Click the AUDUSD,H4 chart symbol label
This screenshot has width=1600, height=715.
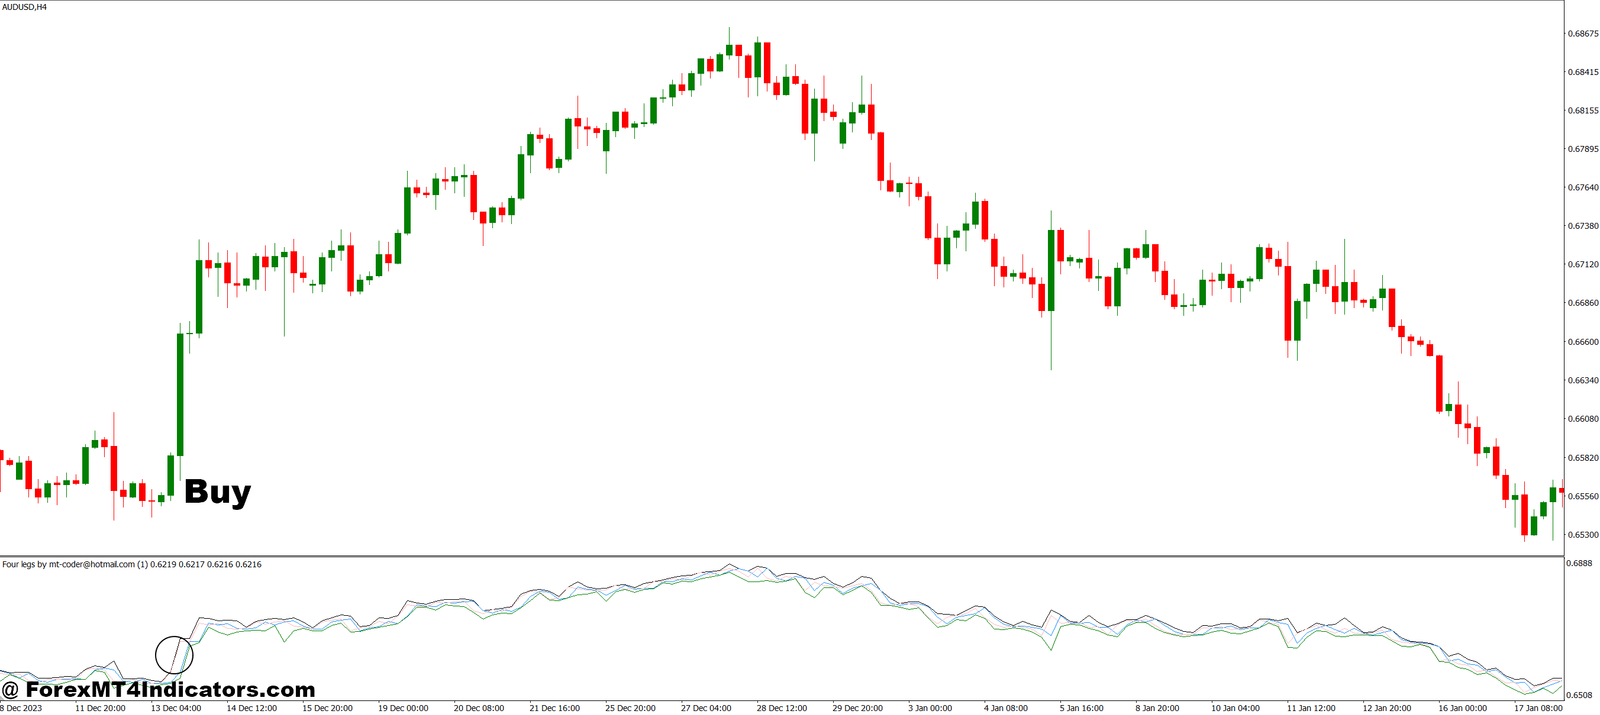click(24, 7)
